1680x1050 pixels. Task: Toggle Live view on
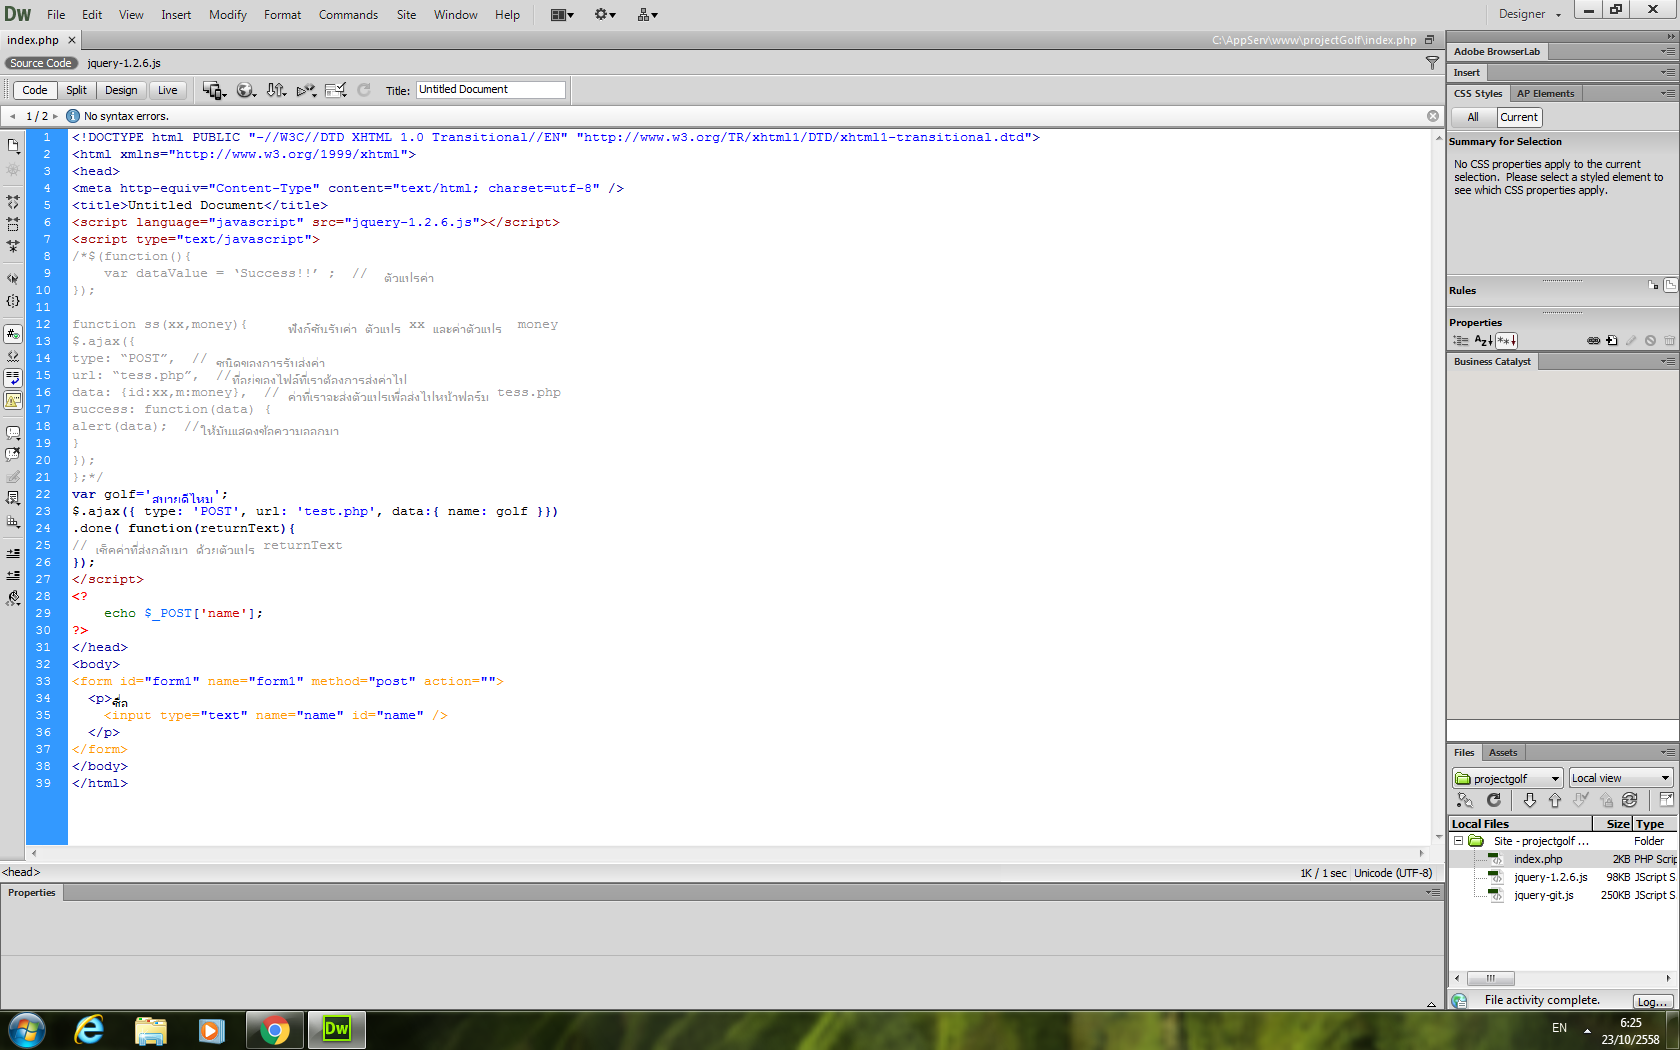167,90
